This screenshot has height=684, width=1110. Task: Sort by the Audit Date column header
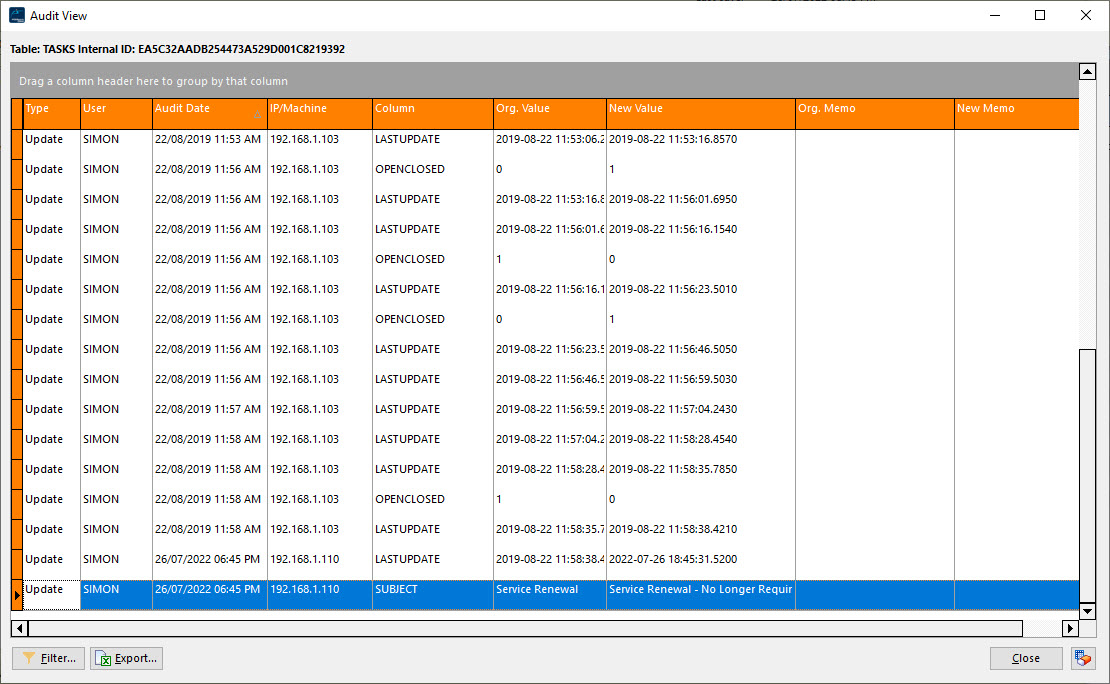[209, 109]
